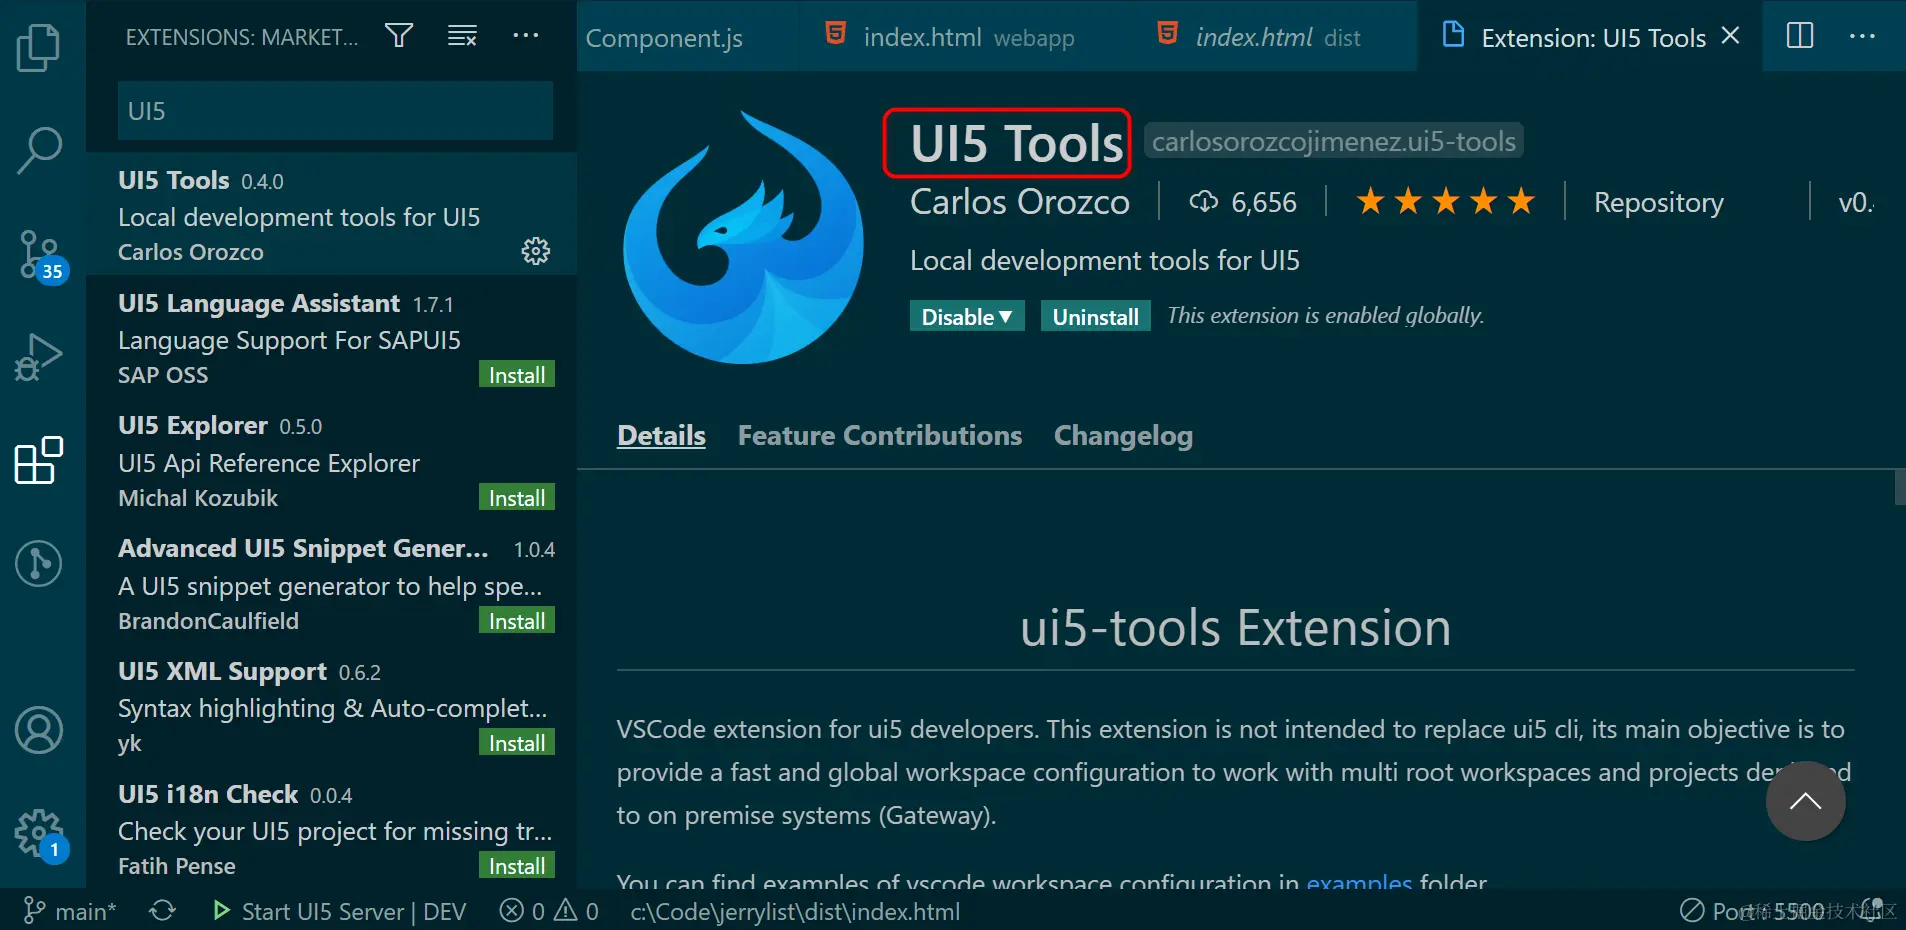Select UI5 Explorer list entry
1906x930 pixels.
click(x=331, y=460)
